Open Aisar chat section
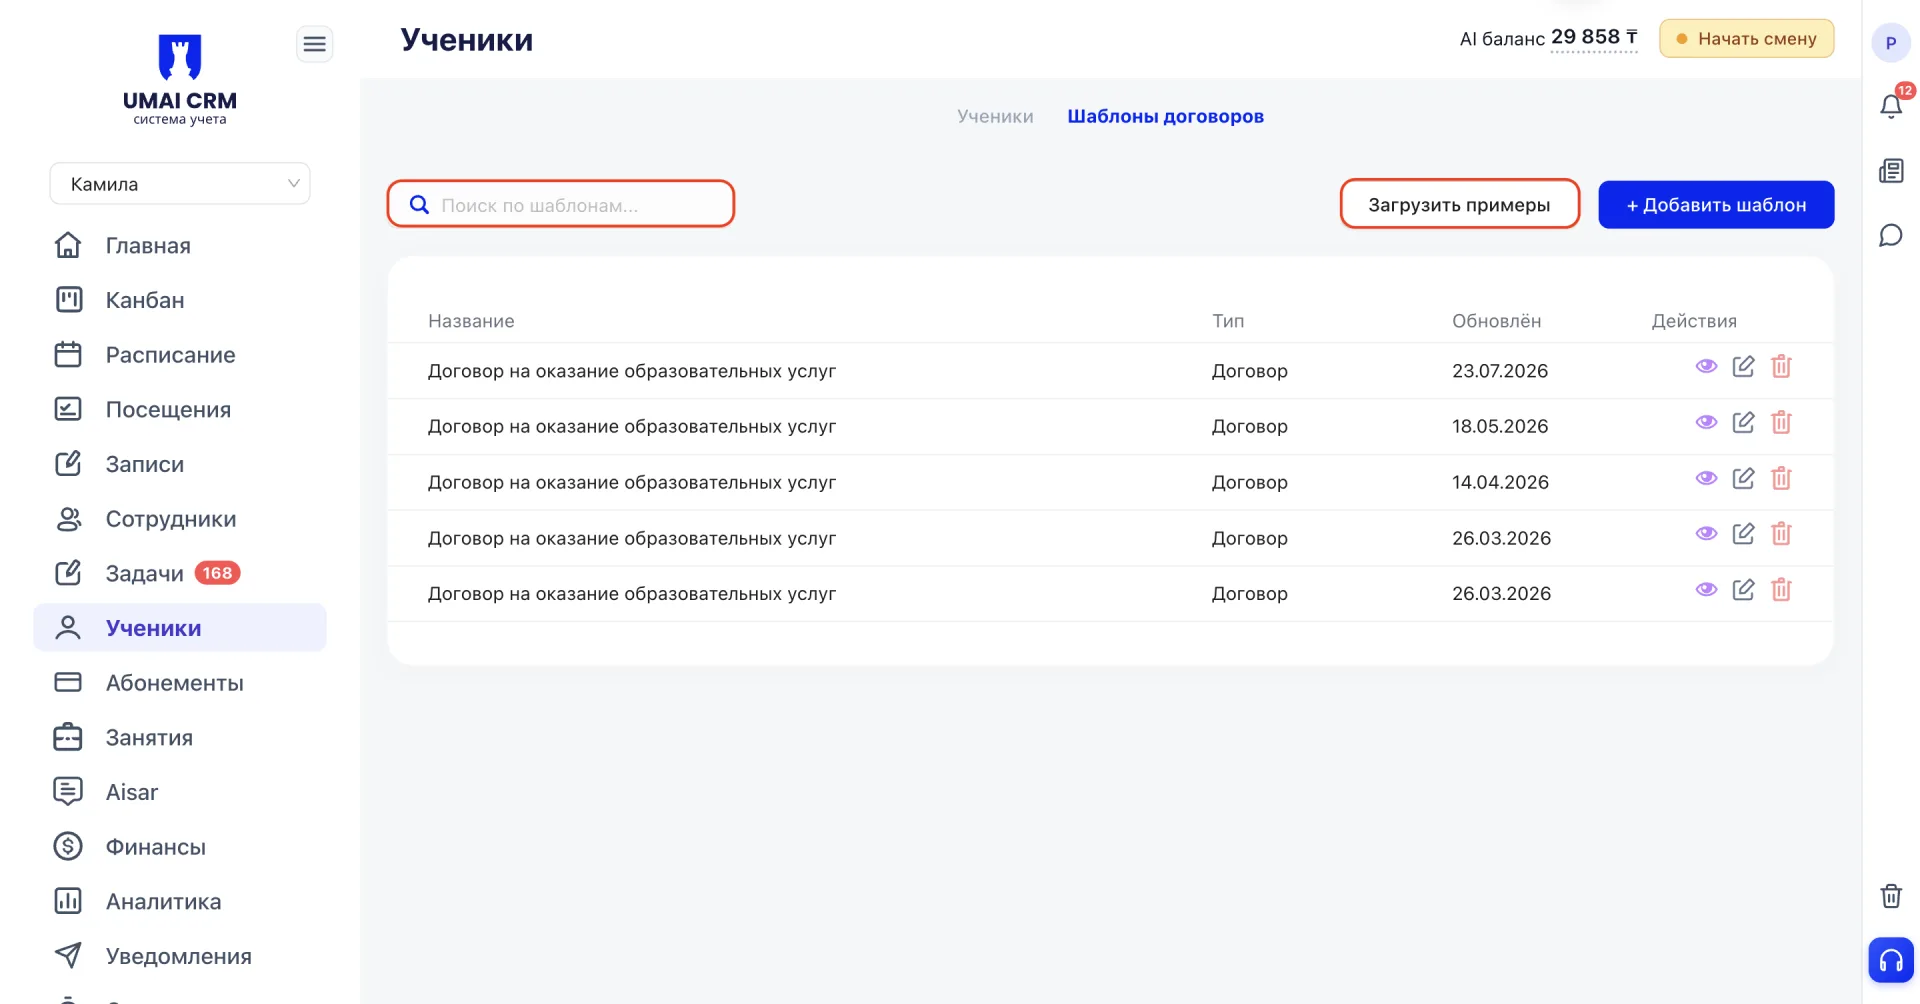This screenshot has height=1004, width=1920. click(x=180, y=792)
